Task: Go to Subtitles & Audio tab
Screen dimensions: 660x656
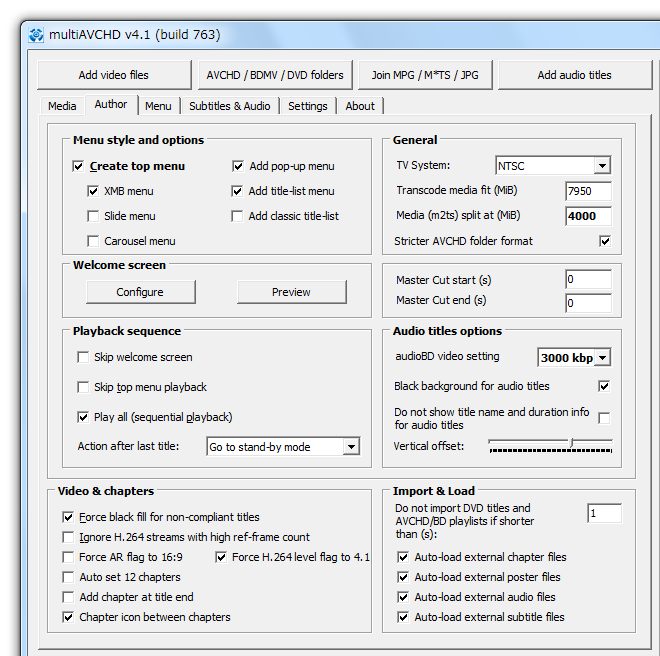Action: click(x=229, y=106)
